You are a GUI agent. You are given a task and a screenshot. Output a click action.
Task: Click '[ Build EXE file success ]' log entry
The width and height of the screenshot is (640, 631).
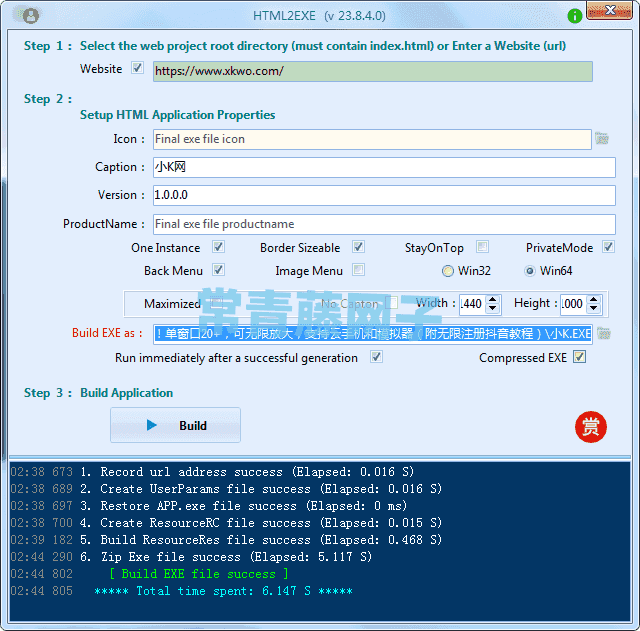pos(199,574)
